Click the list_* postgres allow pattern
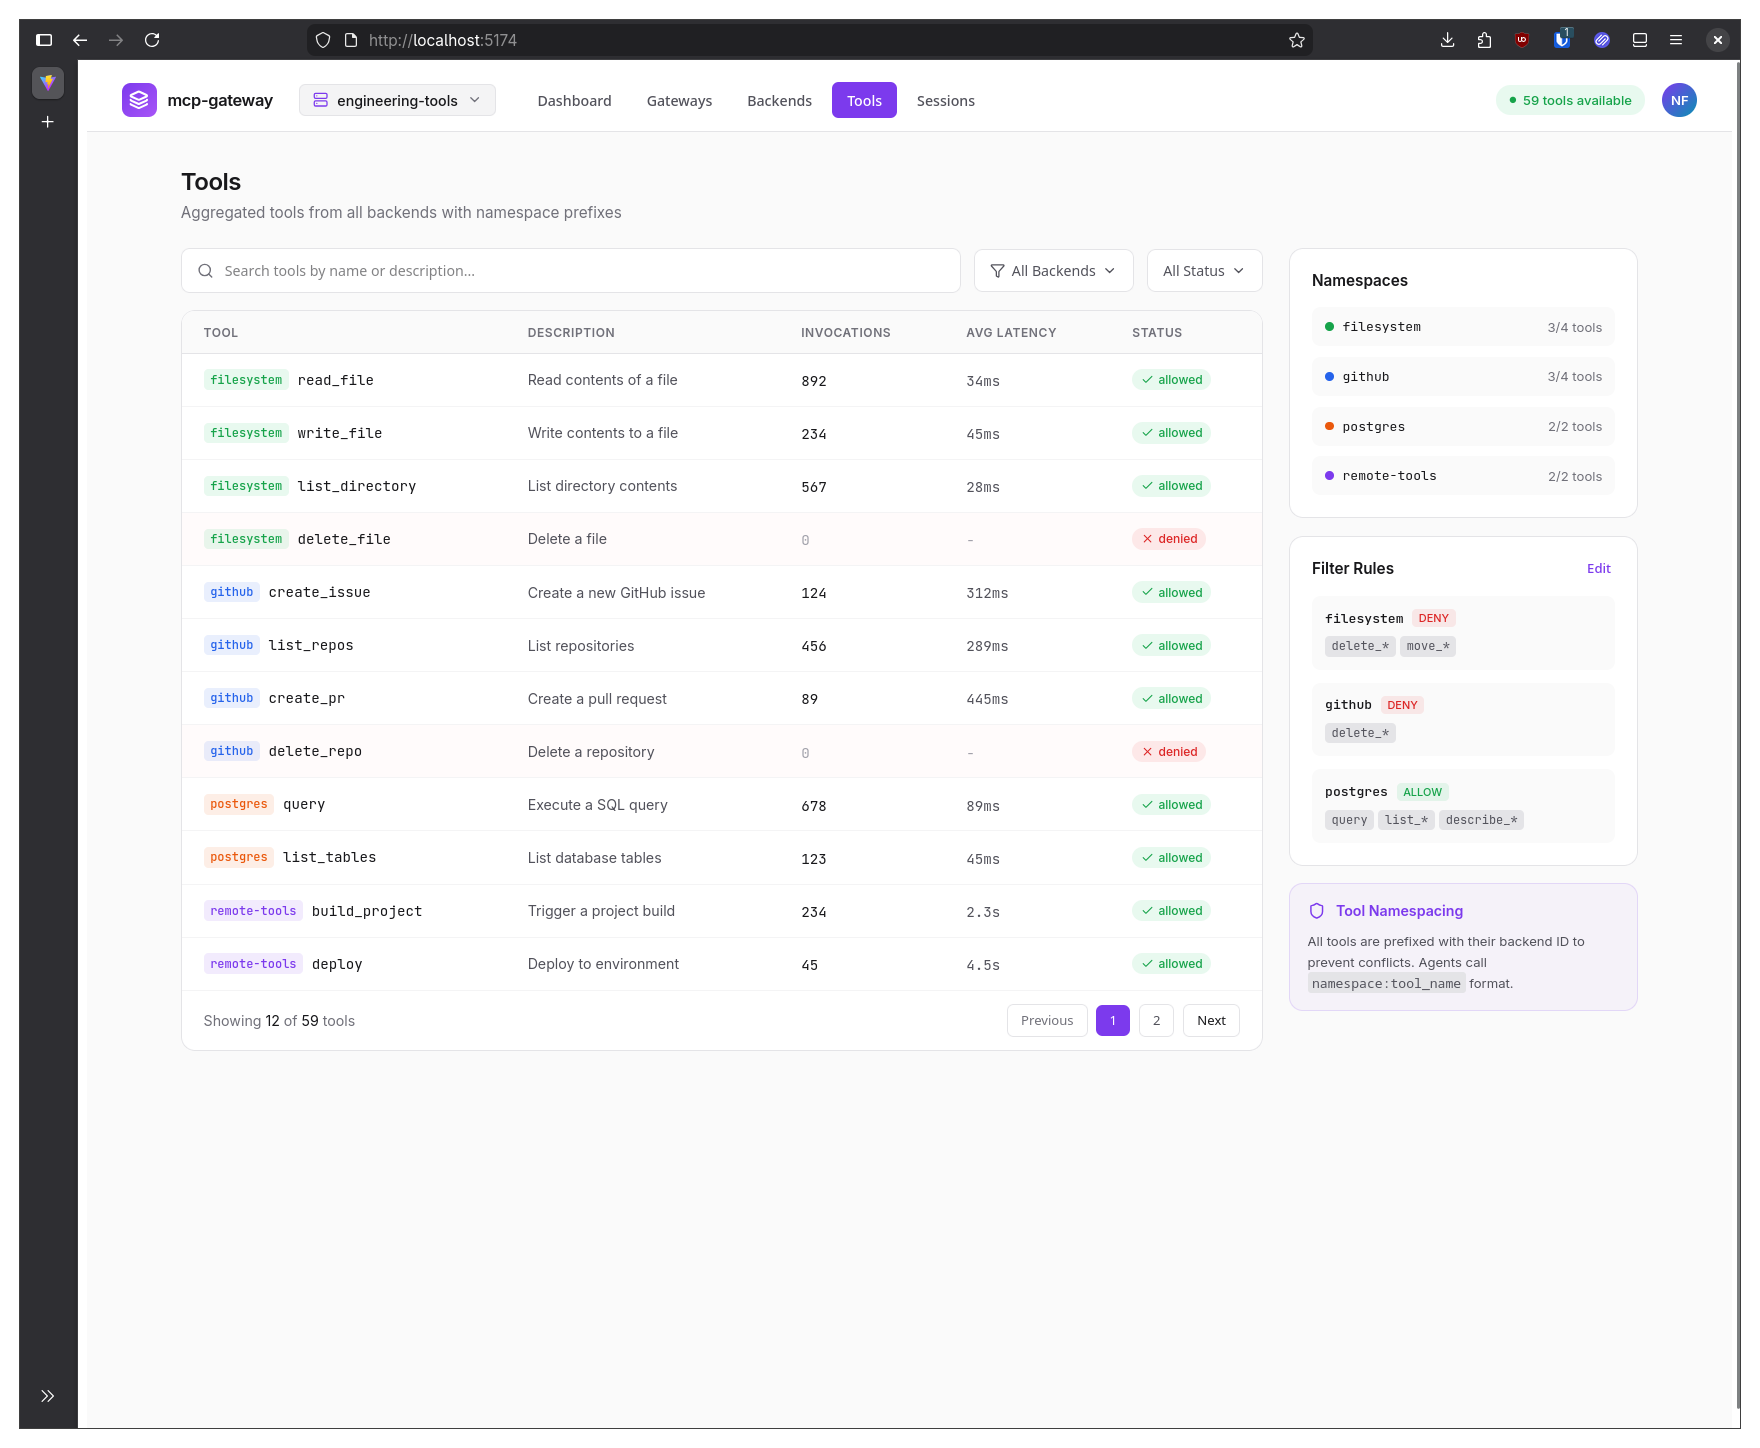The width and height of the screenshot is (1760, 1448). (x=1406, y=820)
